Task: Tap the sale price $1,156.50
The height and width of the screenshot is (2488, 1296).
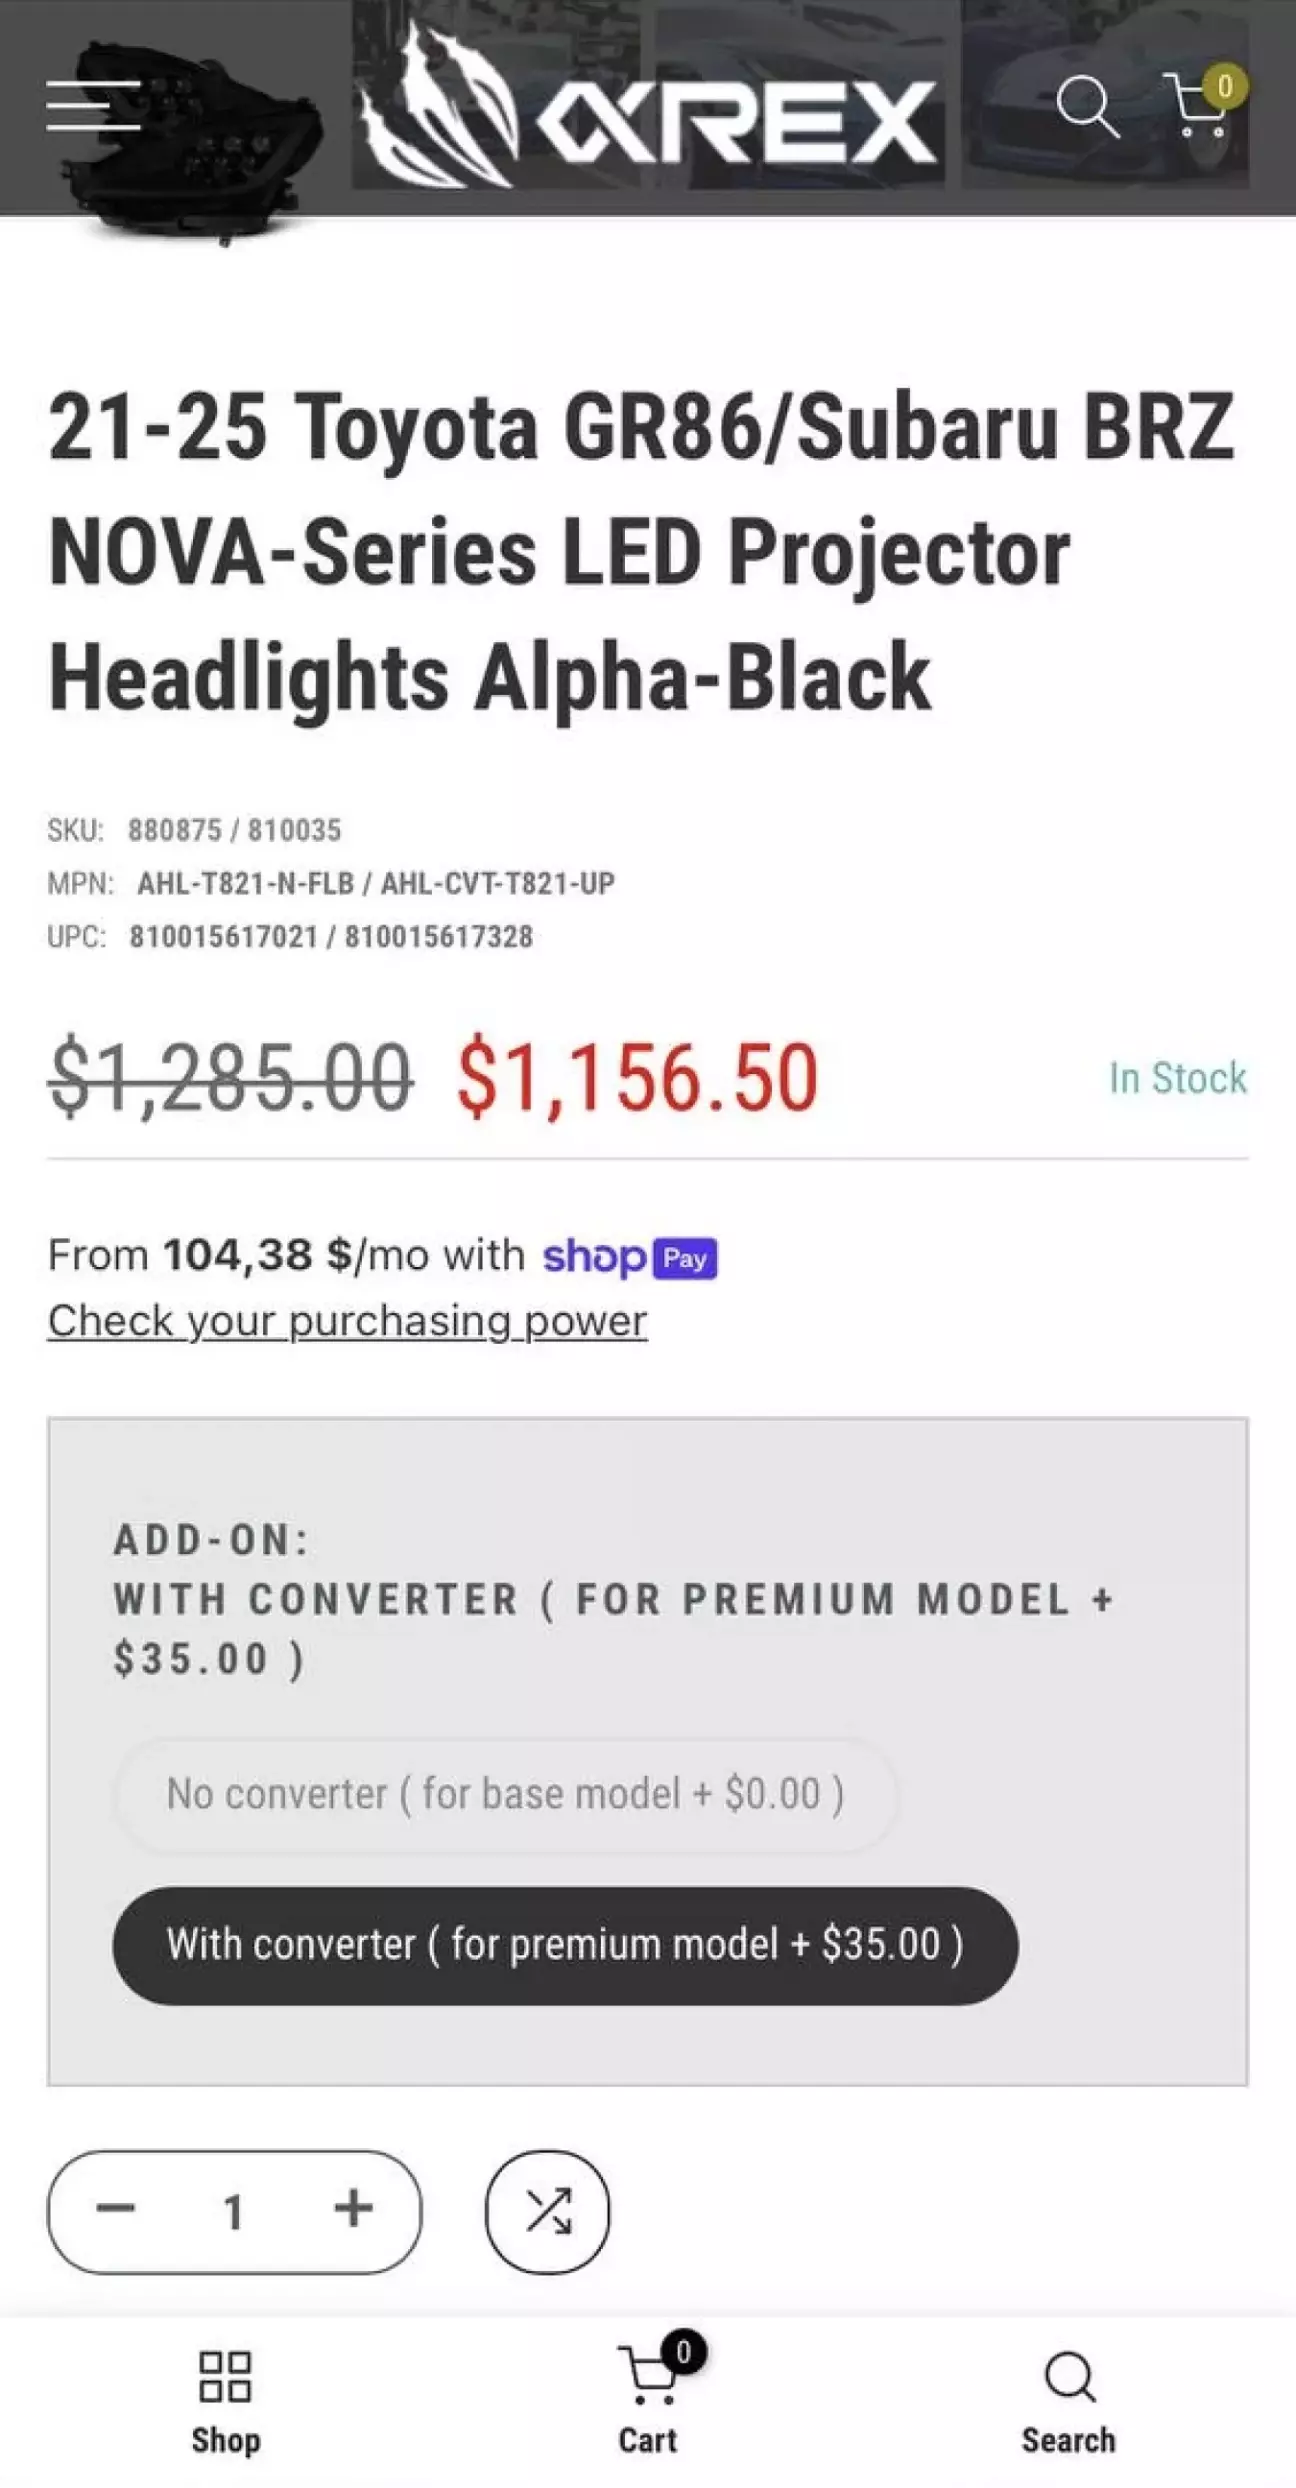Action: 637,1078
